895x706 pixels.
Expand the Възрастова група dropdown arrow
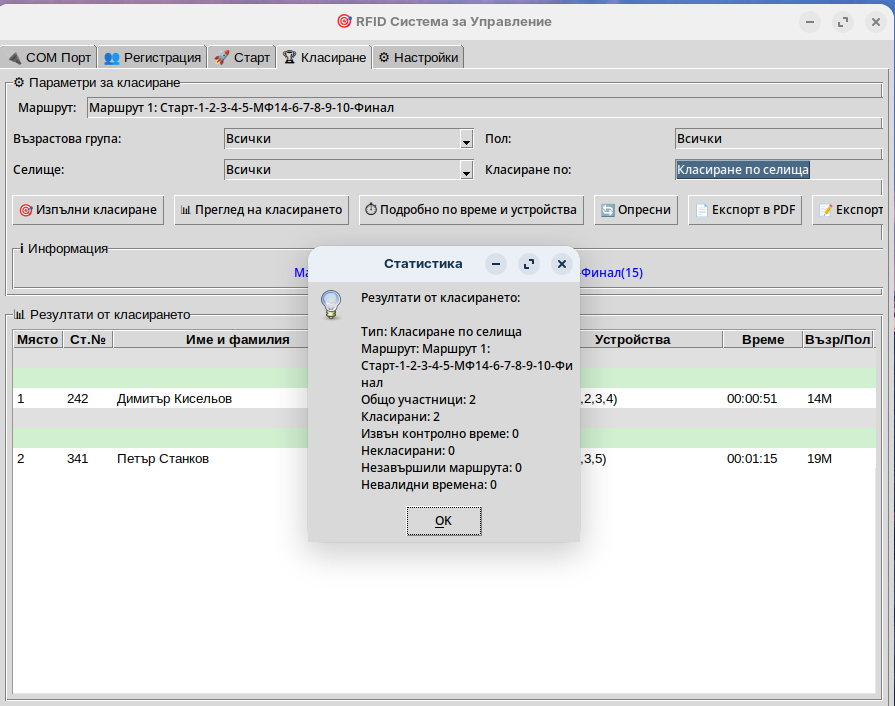click(466, 140)
